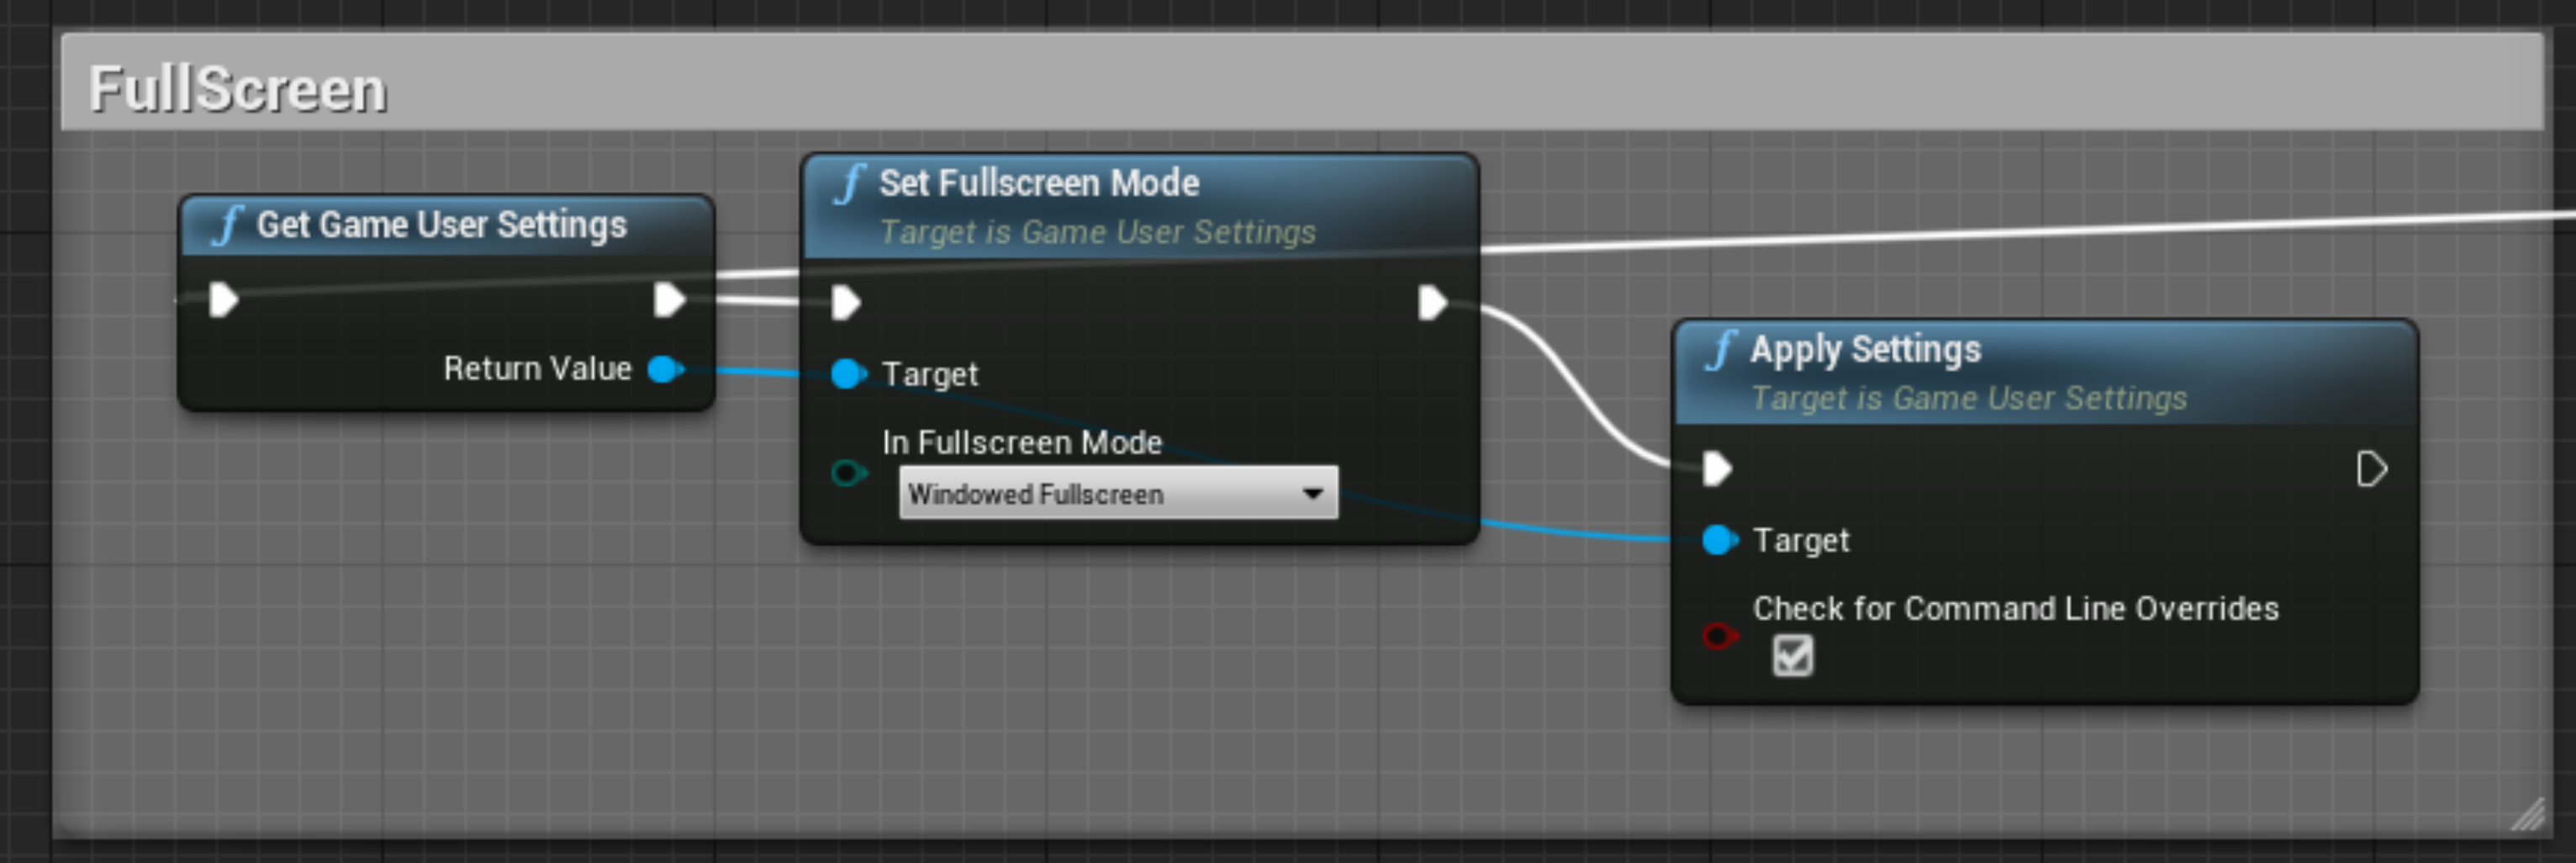Click the comment box resize grip corner
Image resolution: width=2576 pixels, height=863 pixels.
2528,816
